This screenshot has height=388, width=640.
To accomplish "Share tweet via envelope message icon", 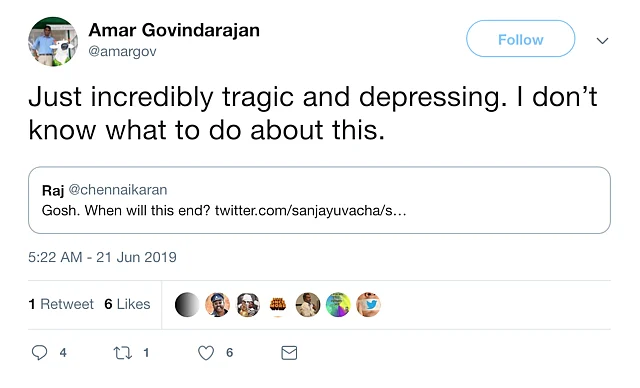I will 289,353.
